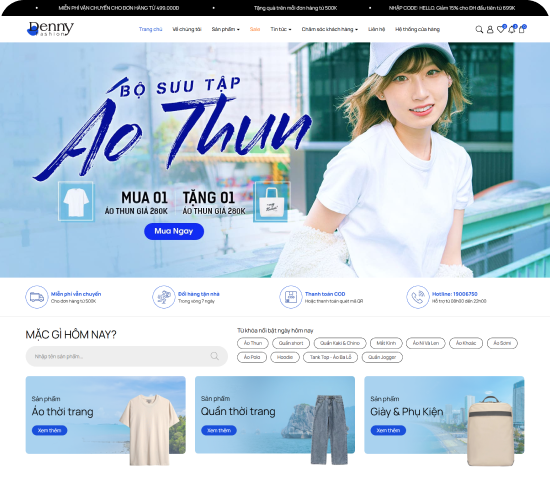Viewport: 550px width, 492px height.
Task: Open the shopping bag cart icon
Action: tap(522, 29)
